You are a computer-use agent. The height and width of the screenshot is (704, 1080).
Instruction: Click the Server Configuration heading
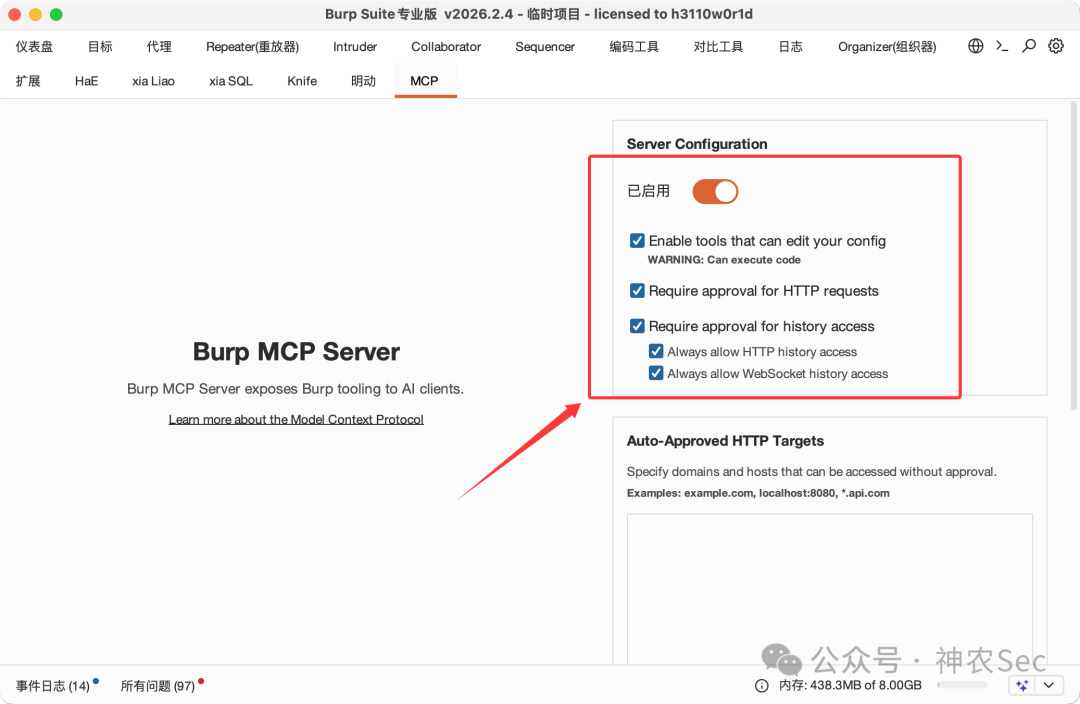(696, 144)
